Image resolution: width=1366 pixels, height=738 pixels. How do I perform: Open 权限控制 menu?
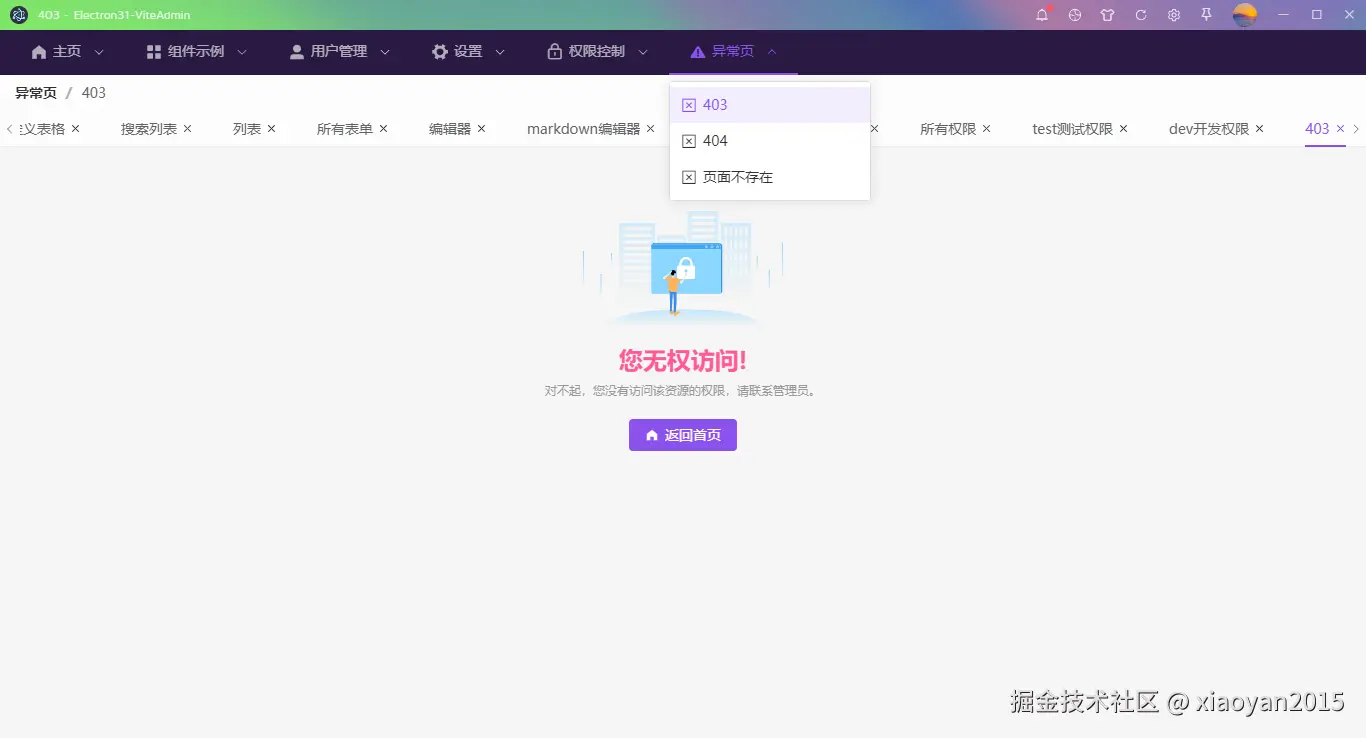597,52
